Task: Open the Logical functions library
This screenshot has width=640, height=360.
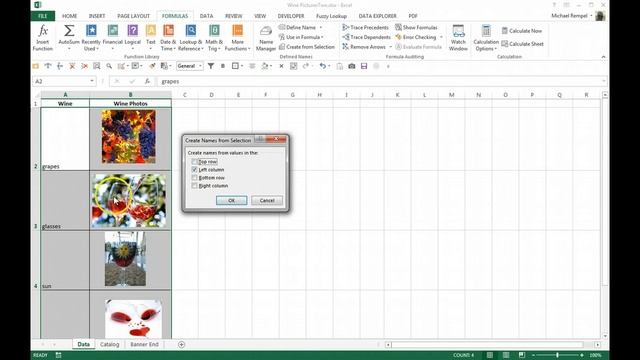Action: click(133, 38)
